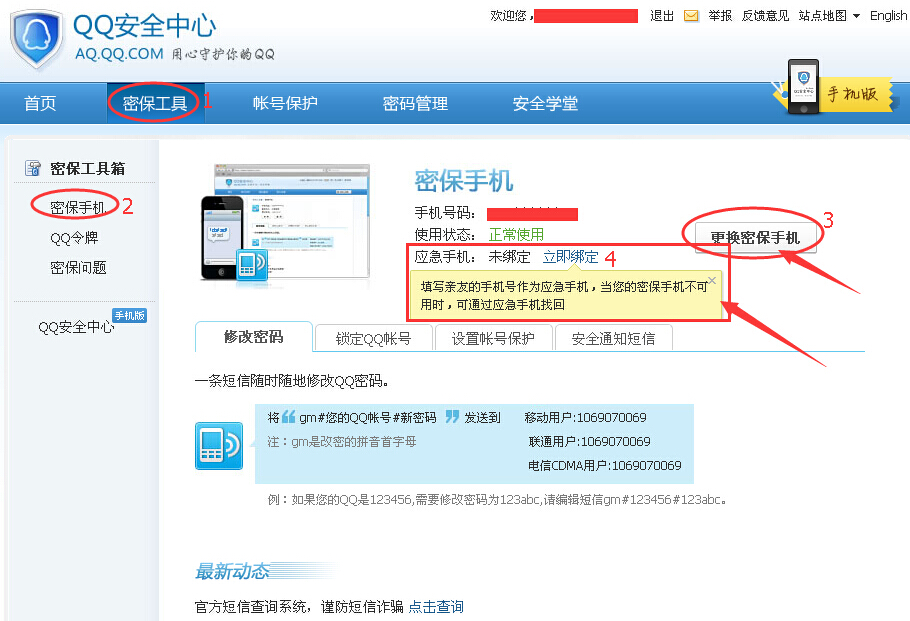Switch to the 锁定QQ帐号 tab
The width and height of the screenshot is (910, 621).
click(373, 338)
